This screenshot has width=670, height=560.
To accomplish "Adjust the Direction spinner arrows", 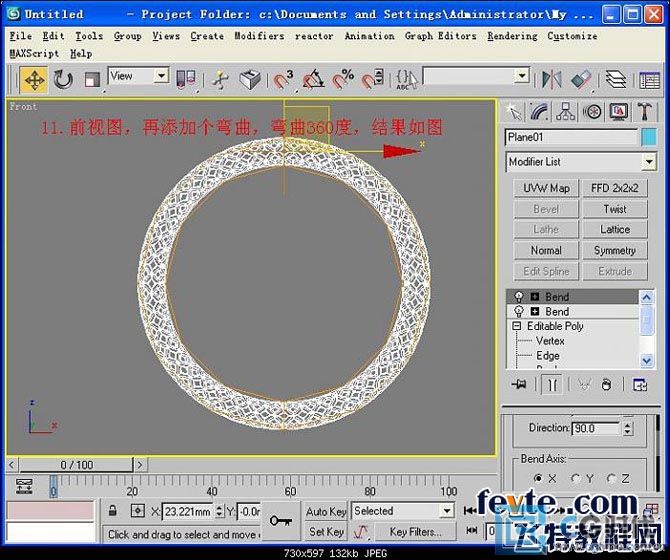I will click(627, 428).
